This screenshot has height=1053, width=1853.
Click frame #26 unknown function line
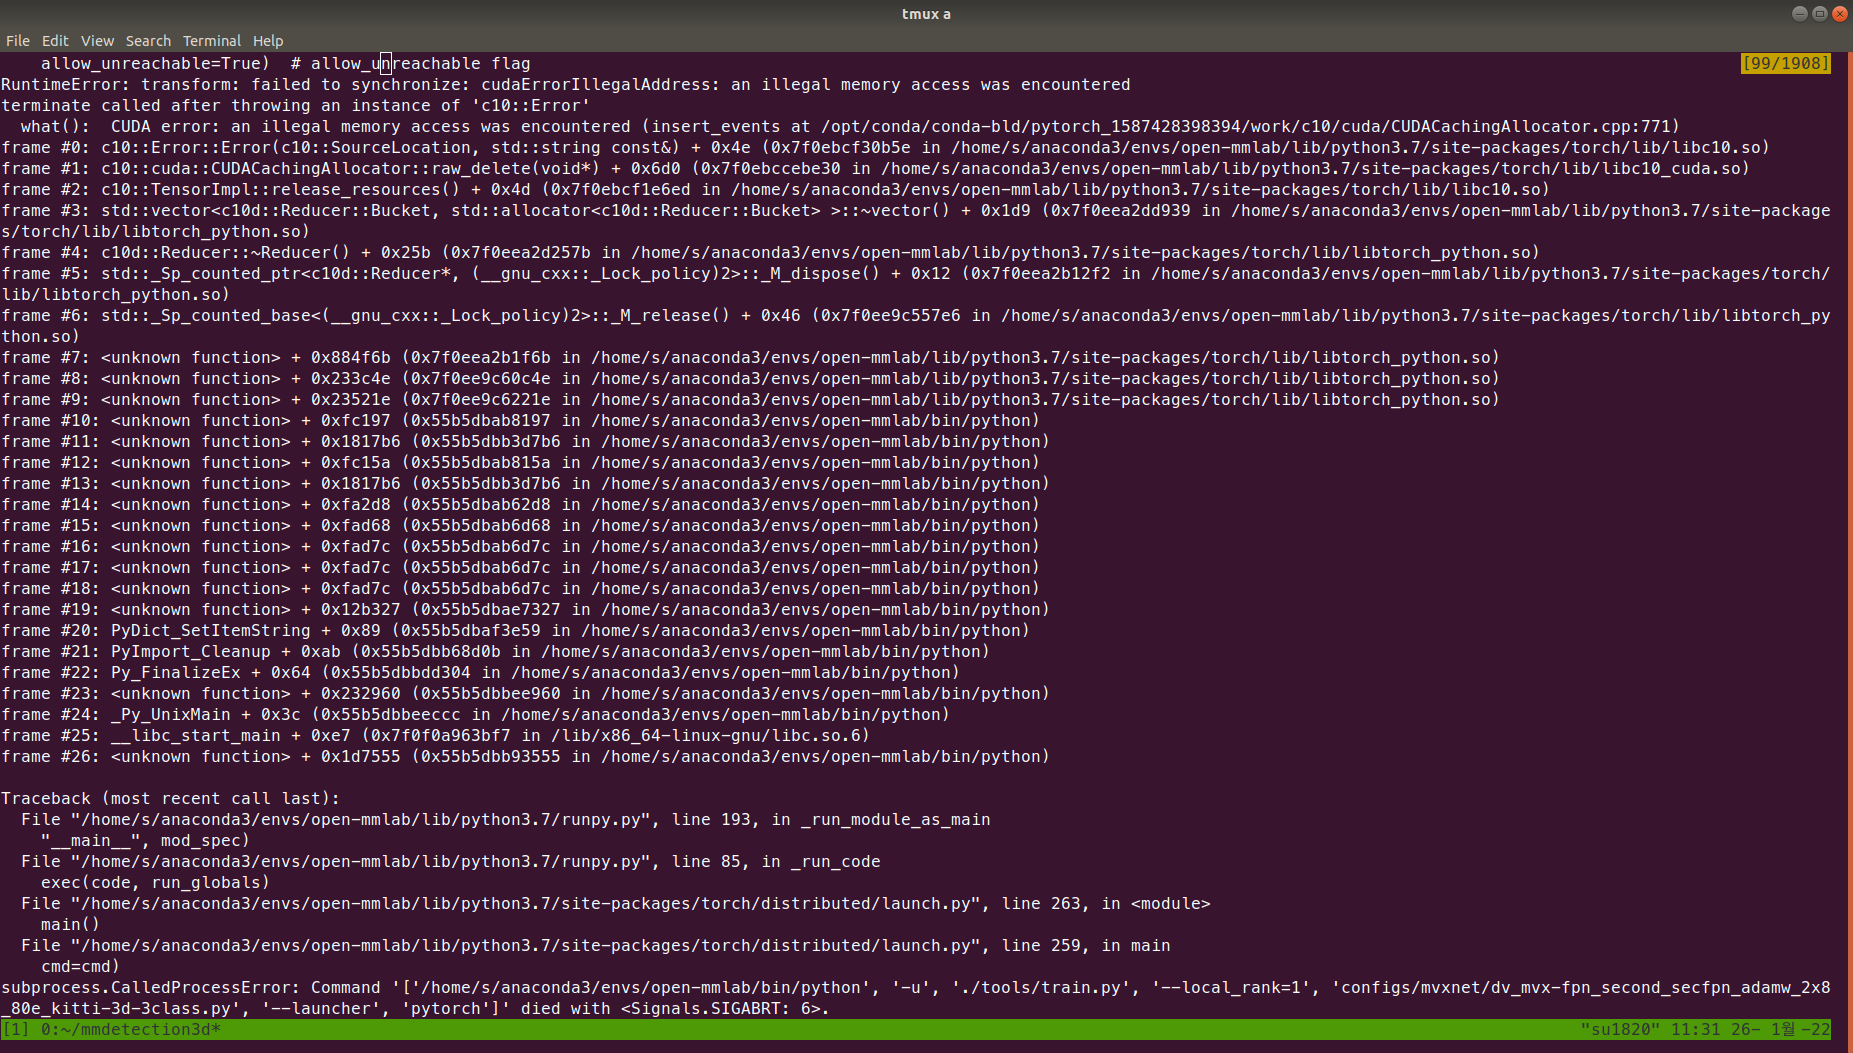click(x=526, y=757)
